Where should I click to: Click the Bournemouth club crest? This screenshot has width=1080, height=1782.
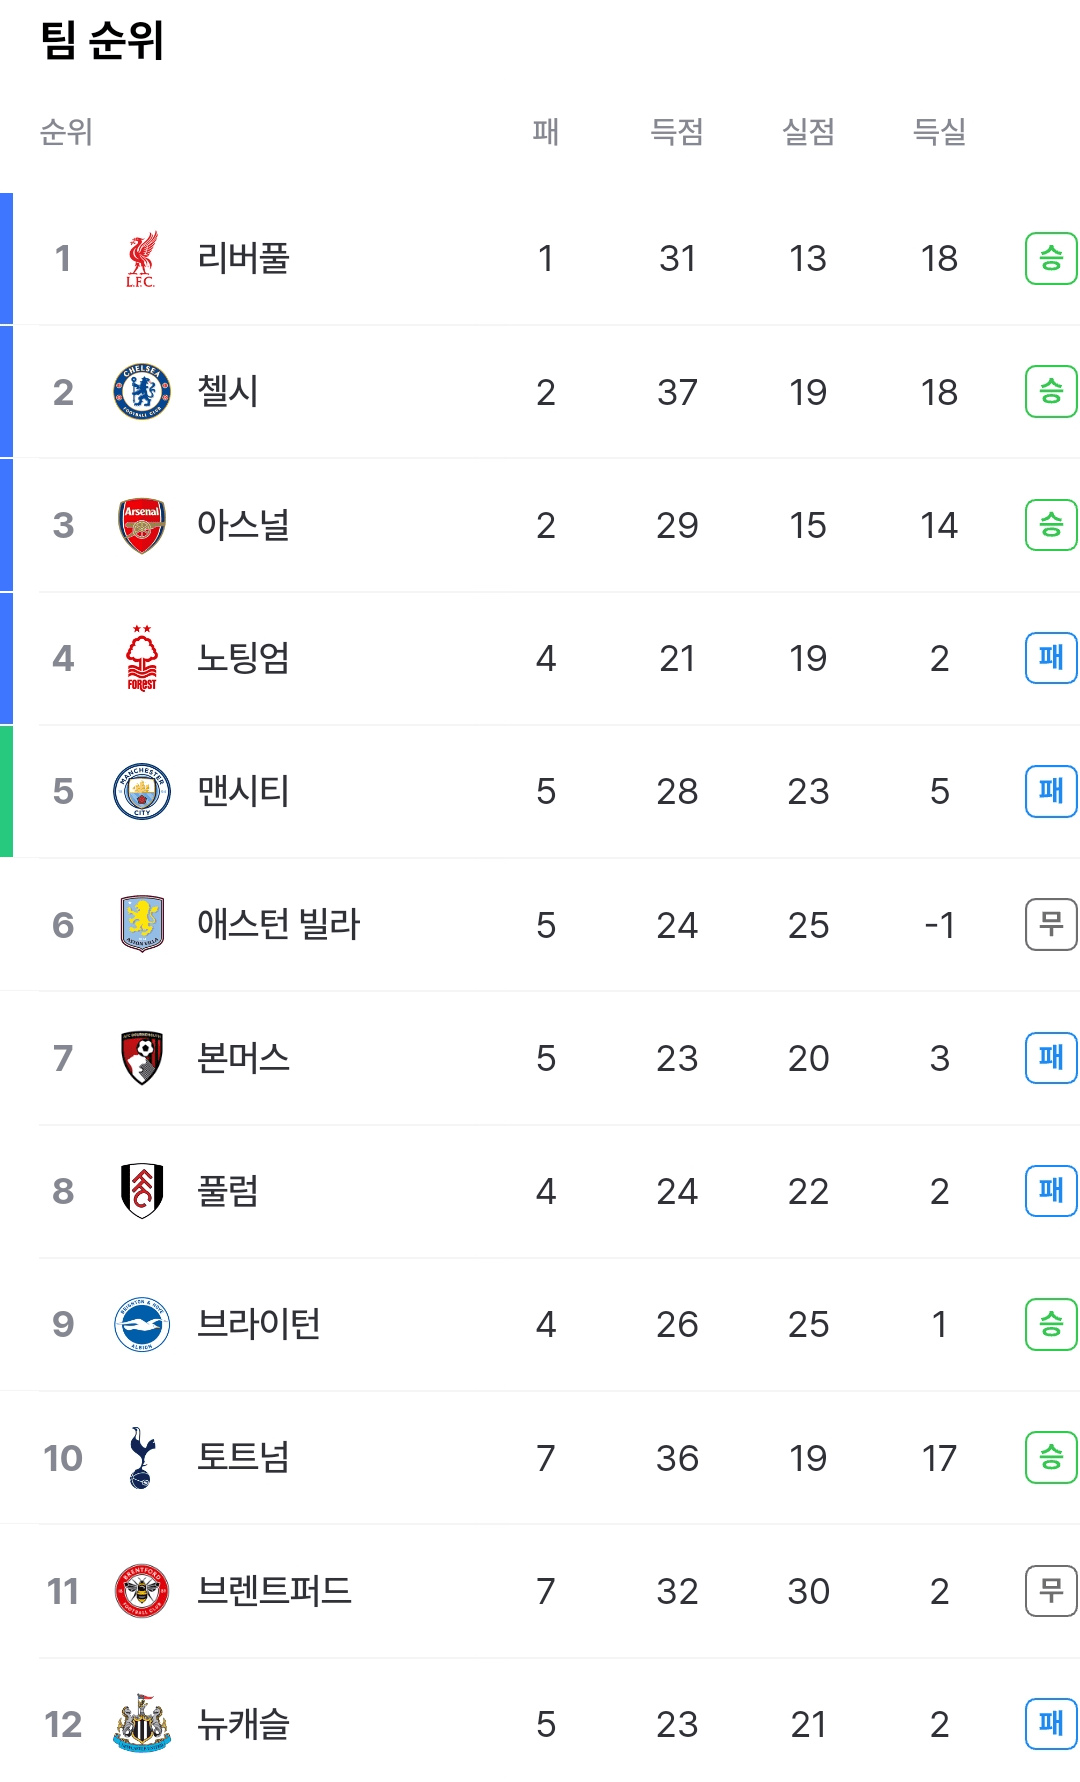click(x=141, y=1058)
